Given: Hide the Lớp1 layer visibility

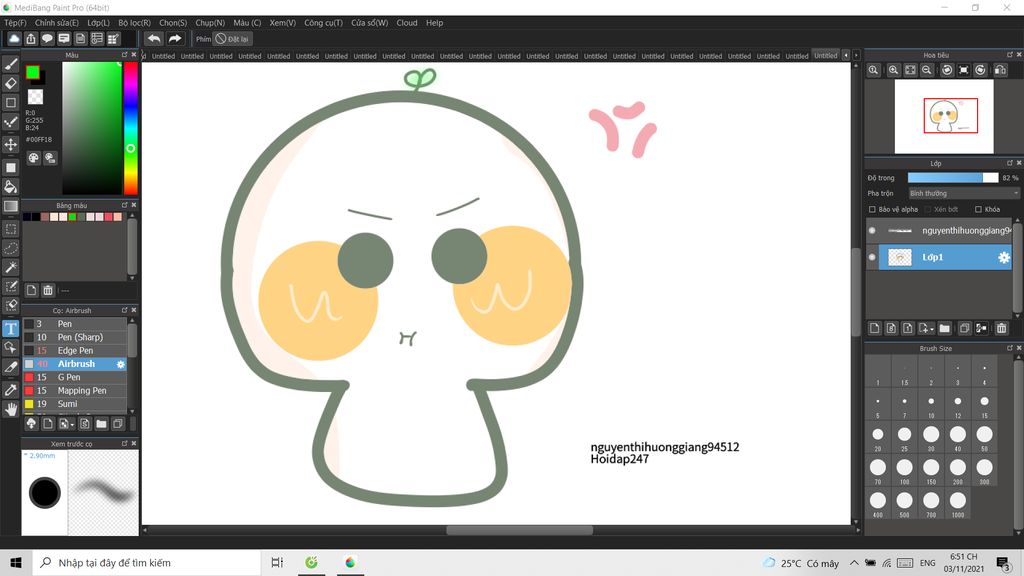Looking at the screenshot, I should click(x=872, y=257).
